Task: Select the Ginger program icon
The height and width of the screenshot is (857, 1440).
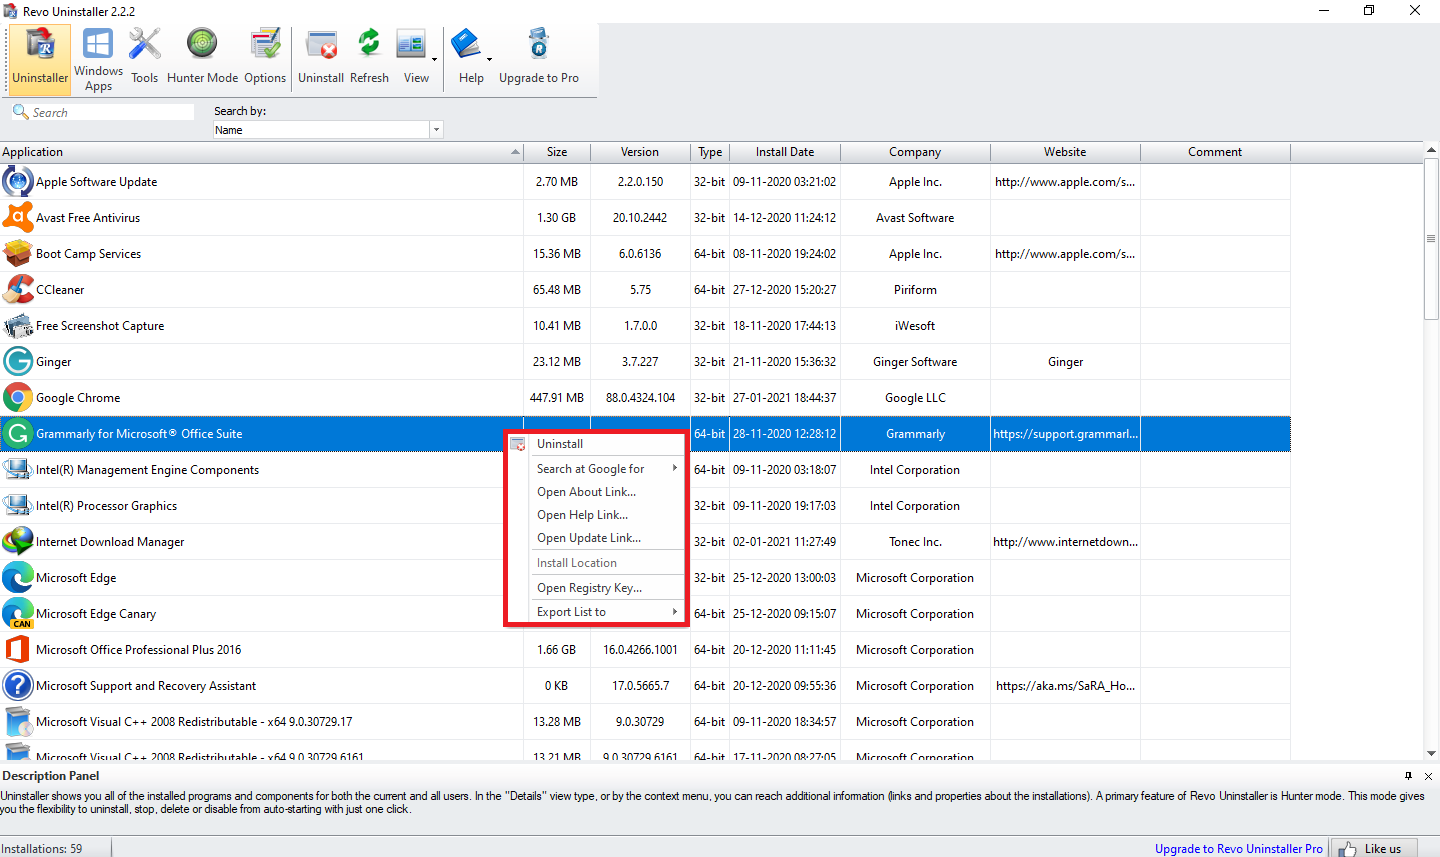Action: (17, 362)
